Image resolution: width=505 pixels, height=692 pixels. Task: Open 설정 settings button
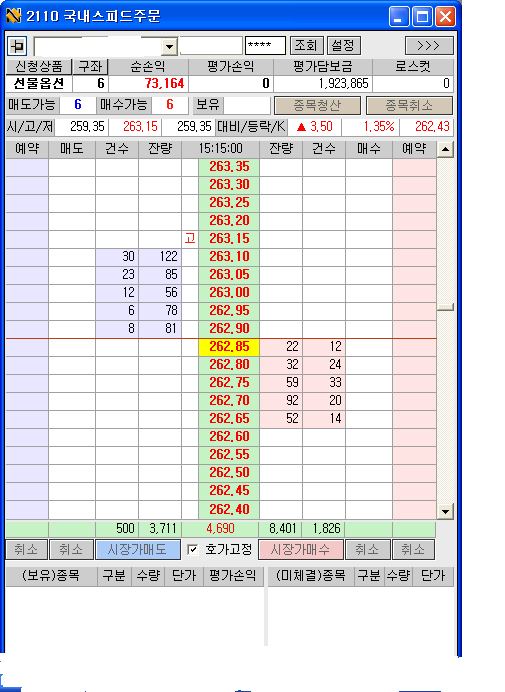pos(343,45)
